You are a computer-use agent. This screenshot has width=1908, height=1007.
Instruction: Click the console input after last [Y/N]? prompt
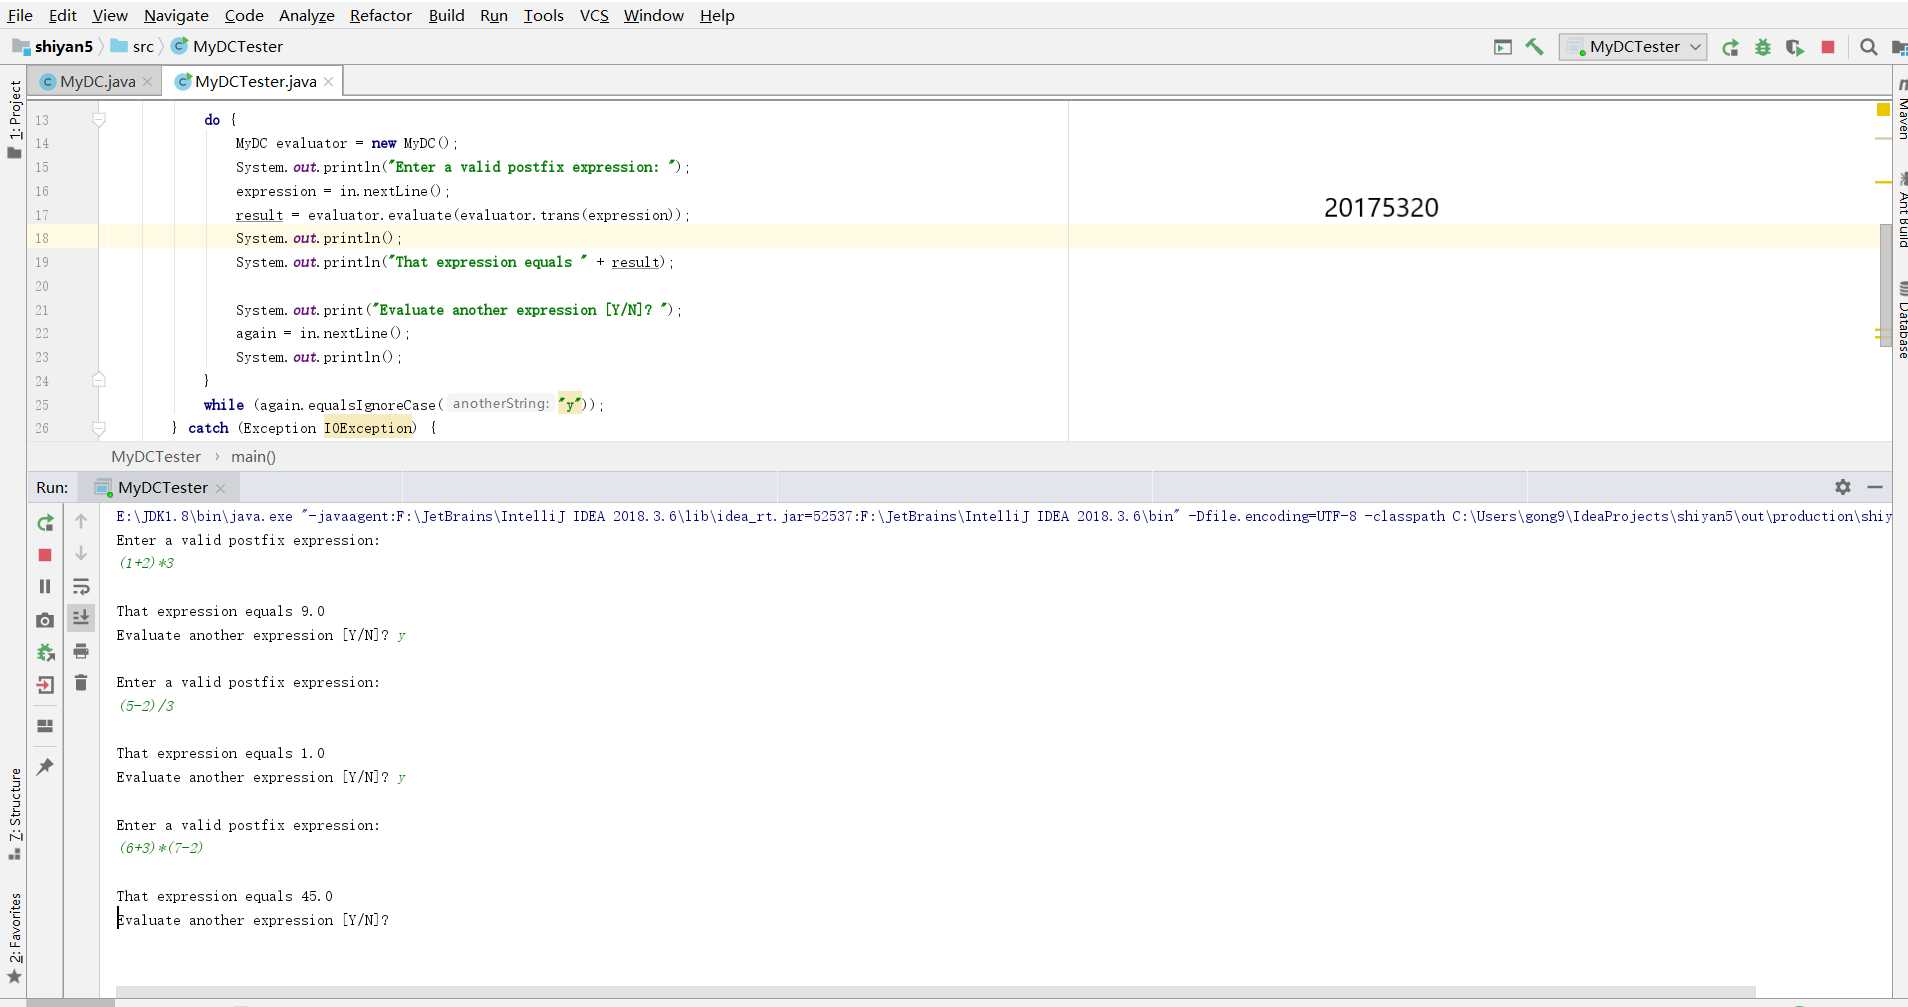click(x=400, y=920)
